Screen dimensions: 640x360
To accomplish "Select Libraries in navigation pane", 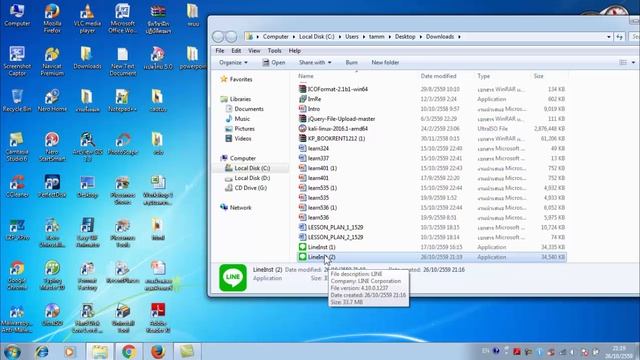I will coord(236,99).
